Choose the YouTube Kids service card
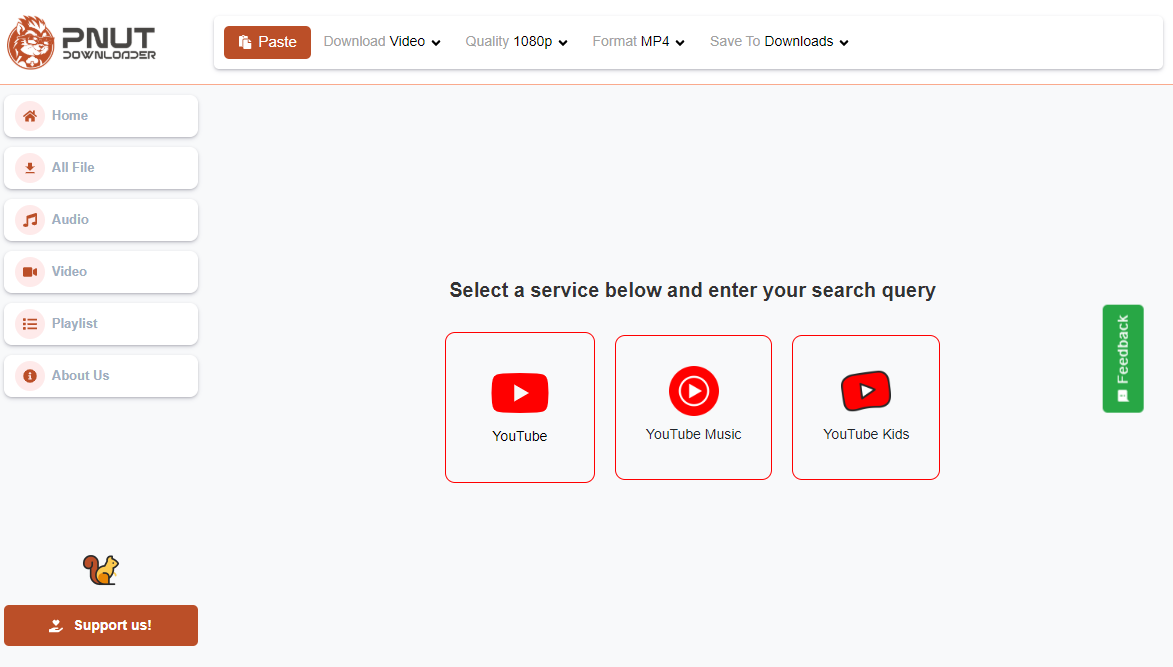 866,408
